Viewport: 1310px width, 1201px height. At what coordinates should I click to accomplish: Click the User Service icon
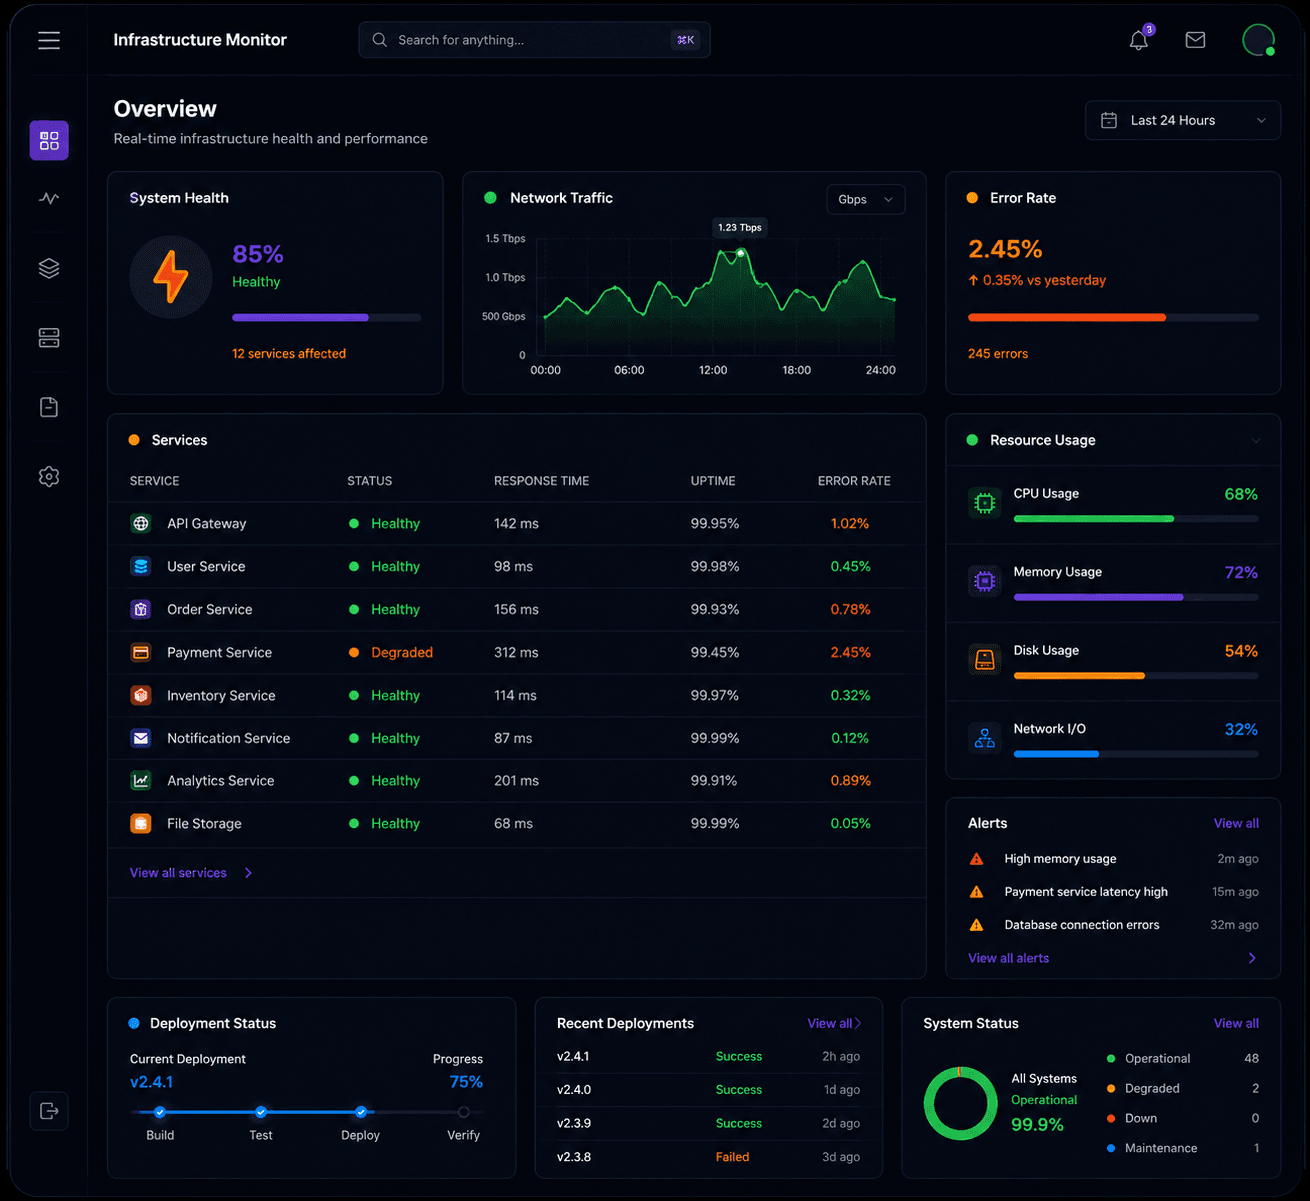coord(141,566)
